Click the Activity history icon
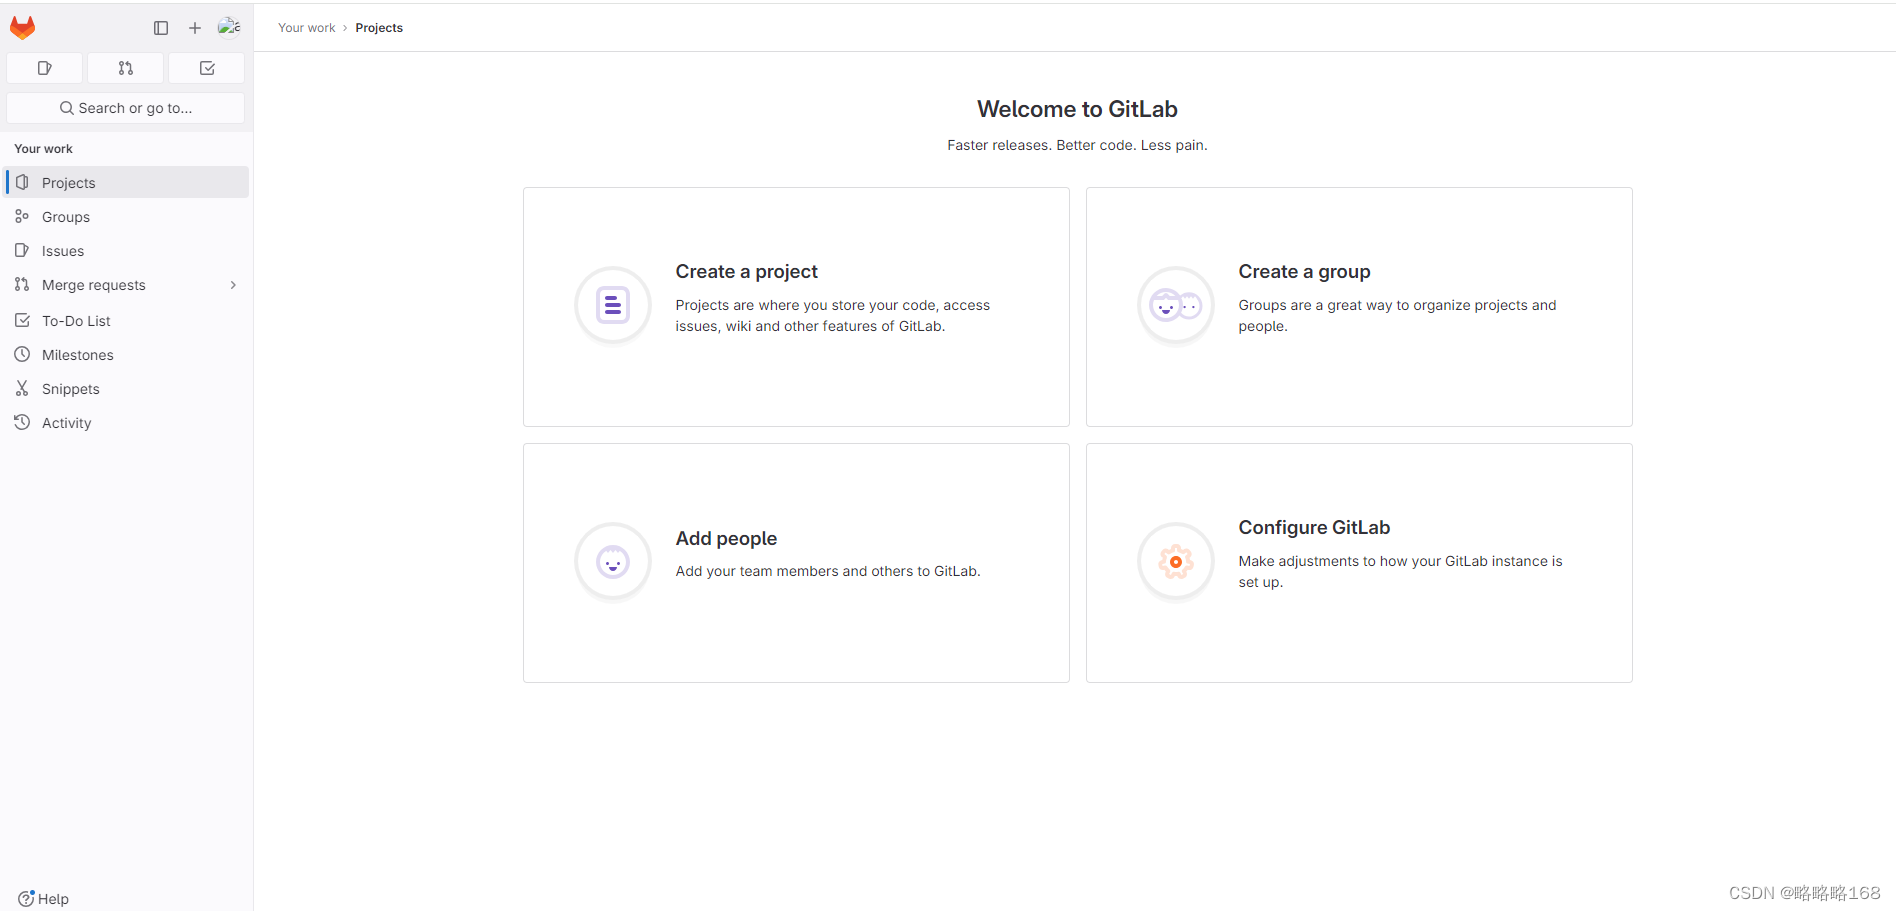1896x911 pixels. pyautogui.click(x=22, y=422)
